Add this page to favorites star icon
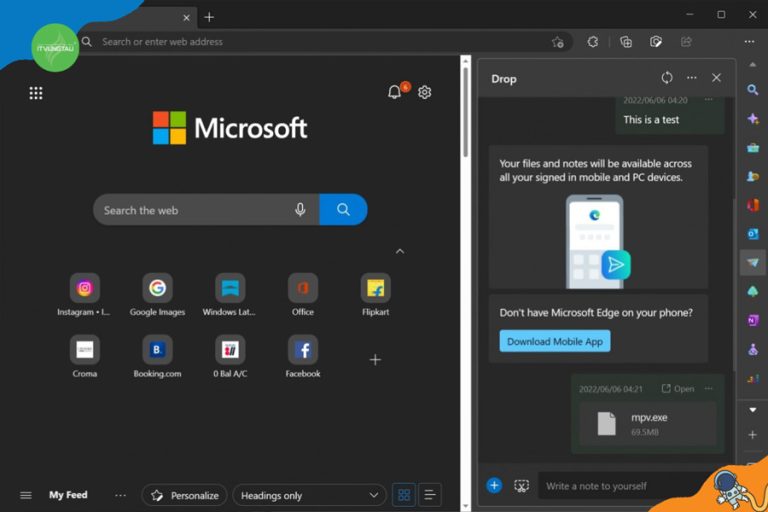This screenshot has width=768, height=512. point(557,42)
